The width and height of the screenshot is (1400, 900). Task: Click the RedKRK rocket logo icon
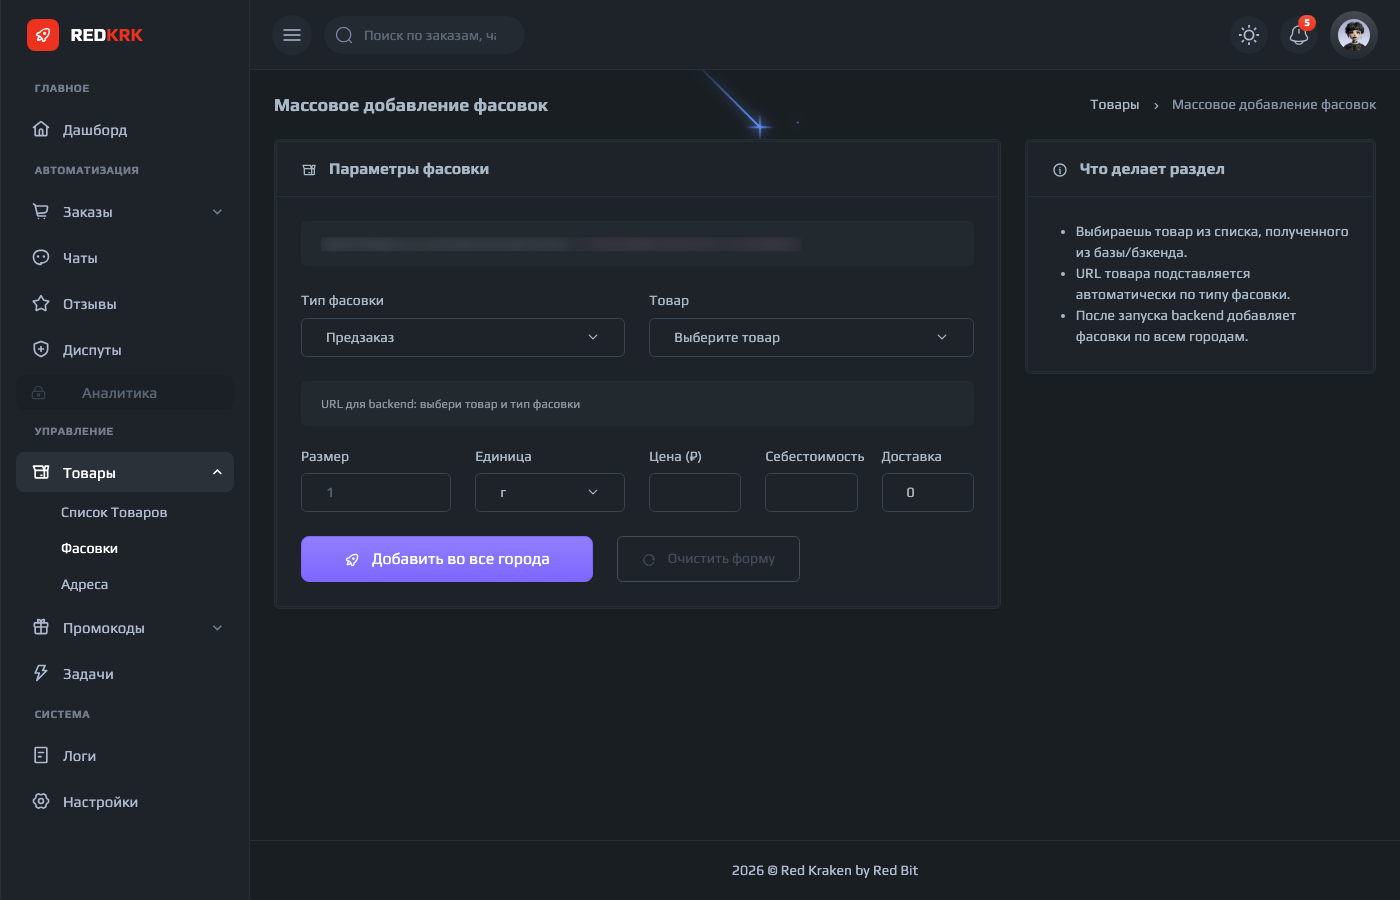42,35
